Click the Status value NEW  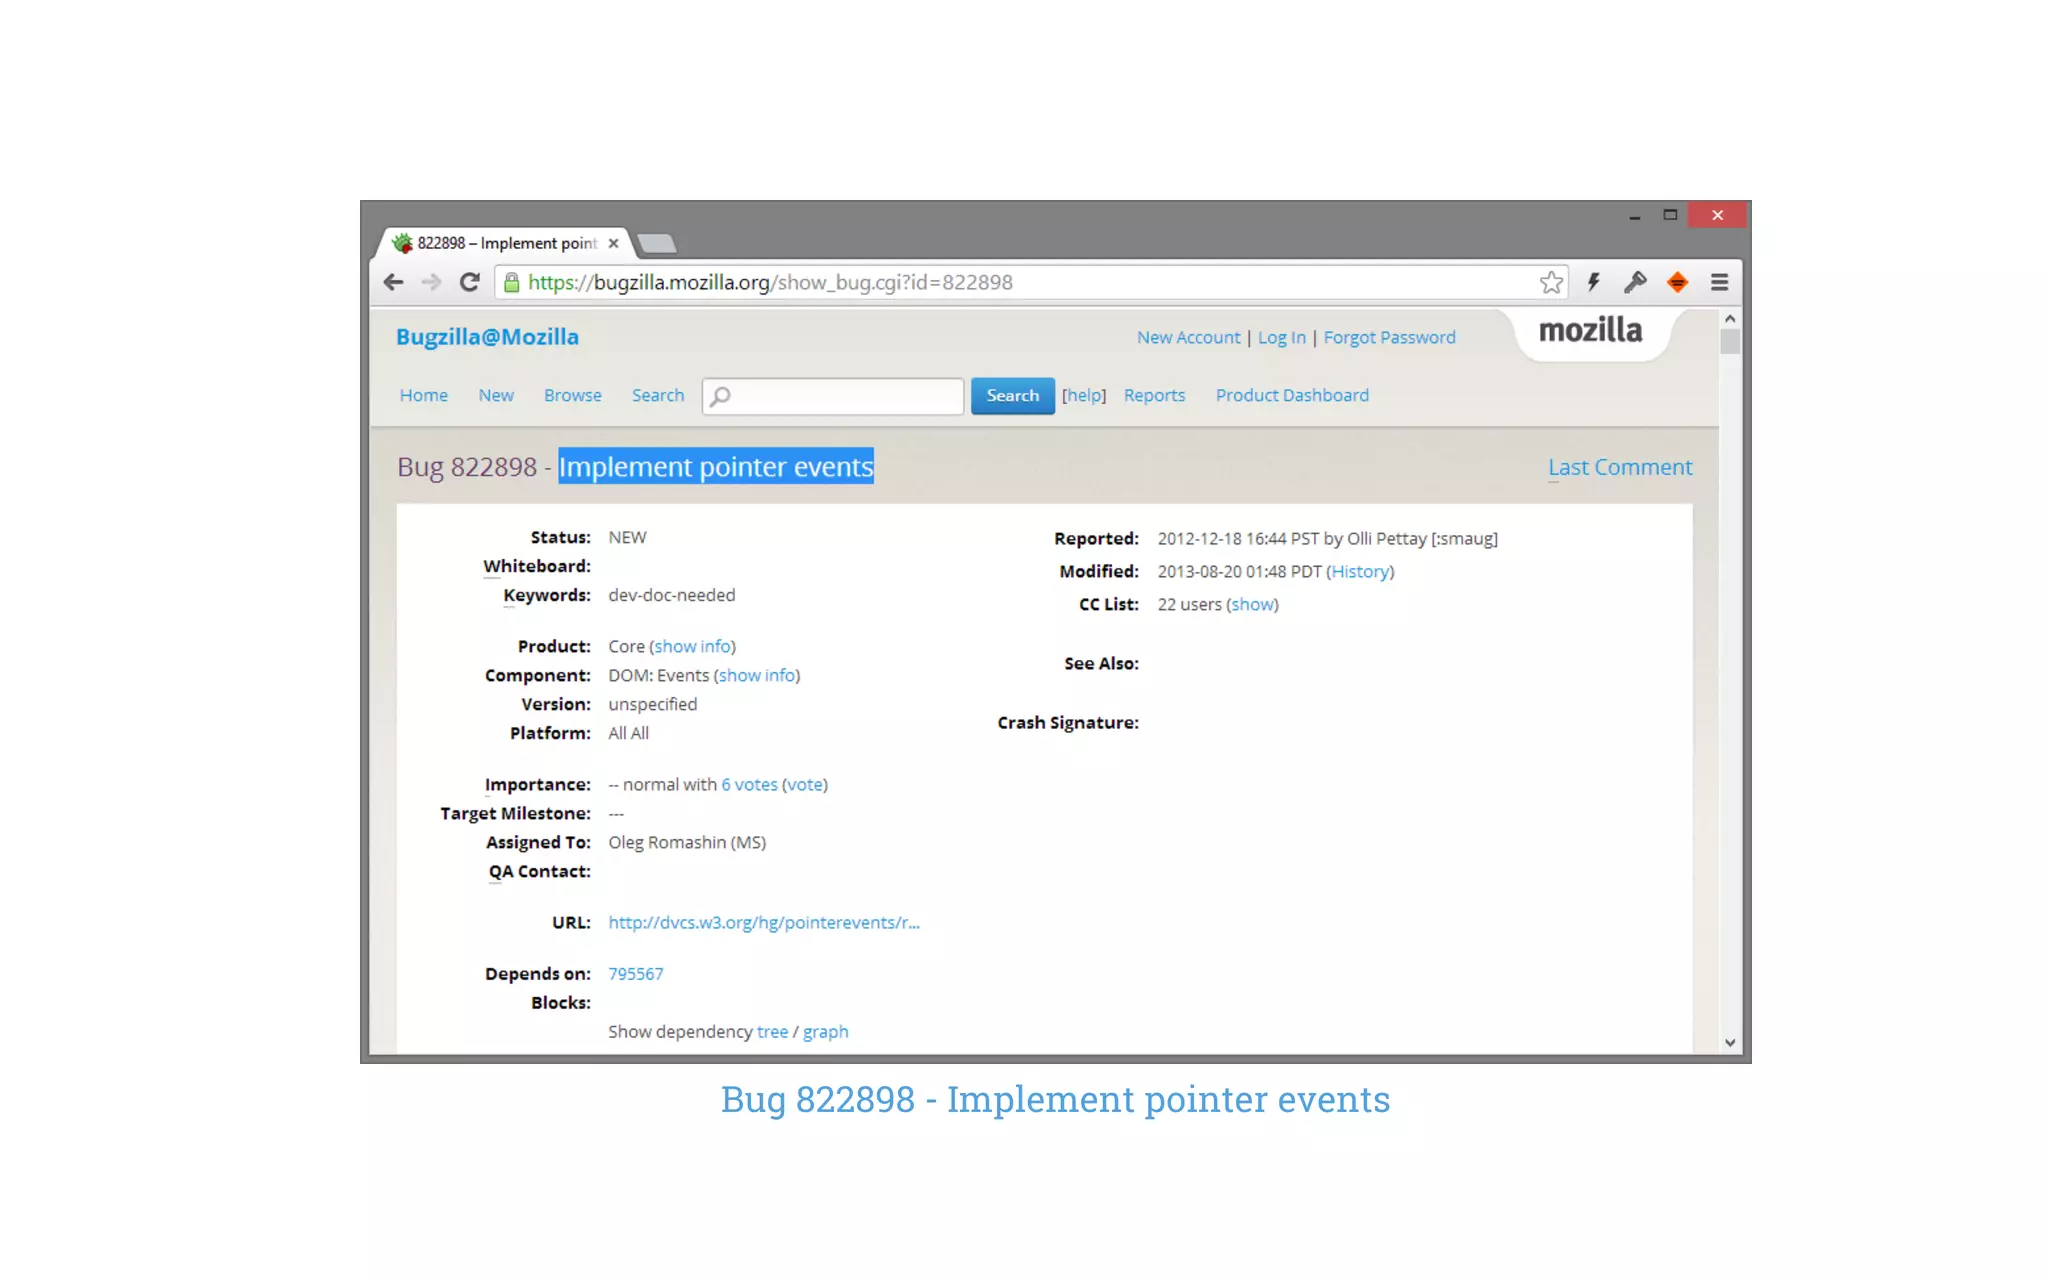pos(627,537)
